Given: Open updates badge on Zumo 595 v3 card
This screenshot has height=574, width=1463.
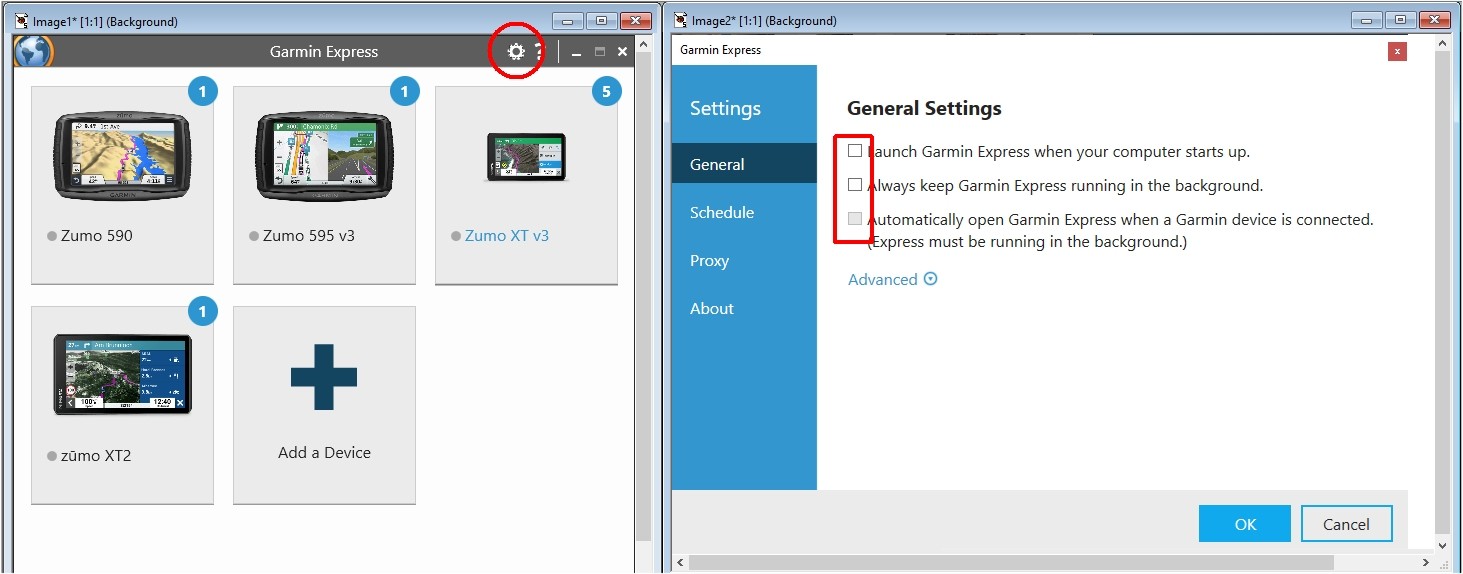Looking at the screenshot, I should (404, 92).
